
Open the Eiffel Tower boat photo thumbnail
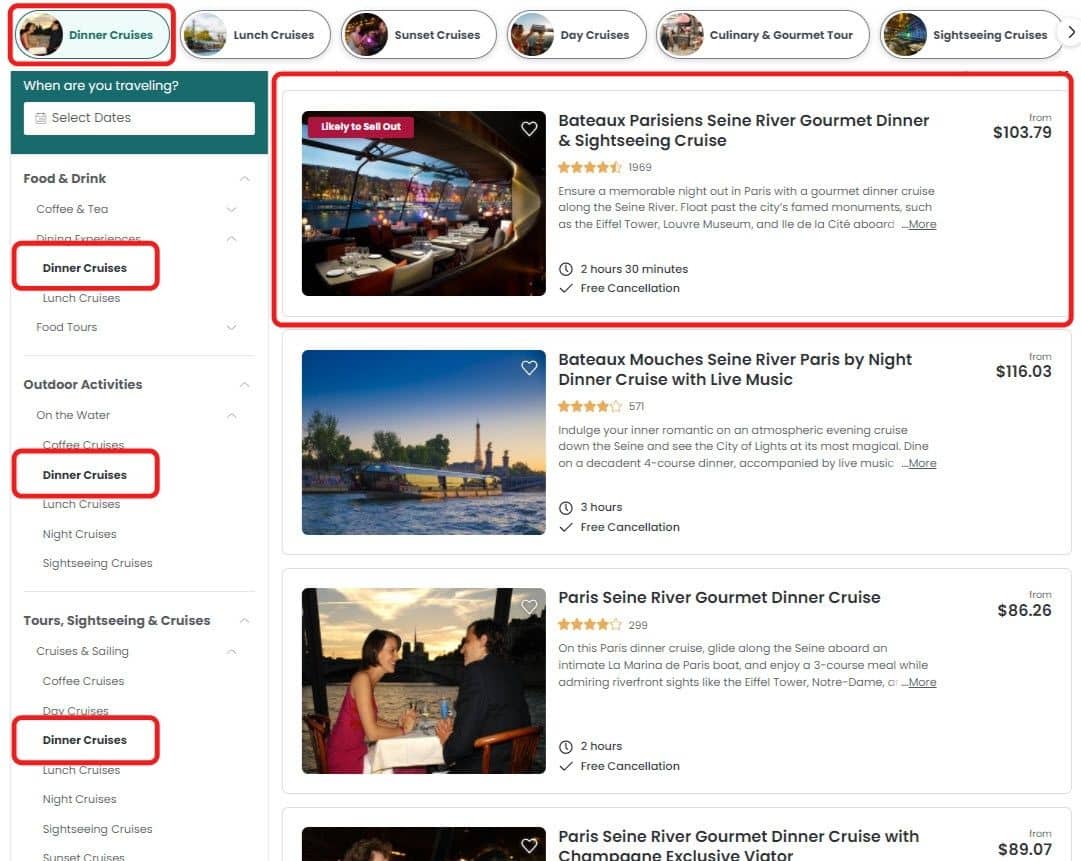tap(423, 443)
